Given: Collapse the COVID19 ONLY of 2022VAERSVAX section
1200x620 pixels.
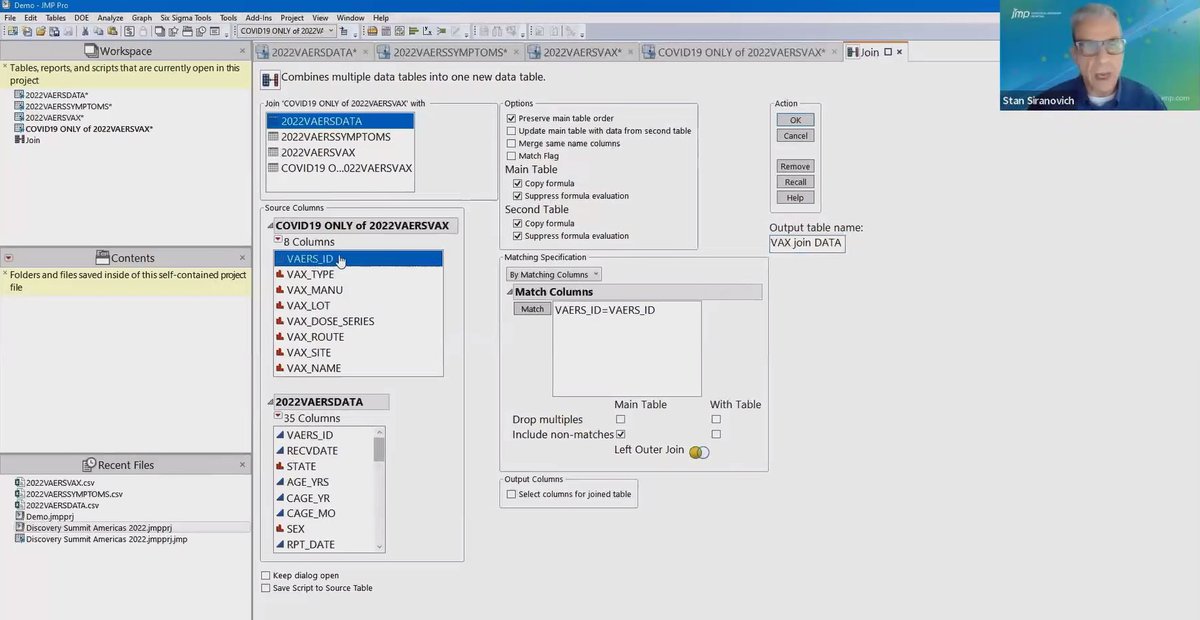Looking at the screenshot, I should tap(270, 226).
